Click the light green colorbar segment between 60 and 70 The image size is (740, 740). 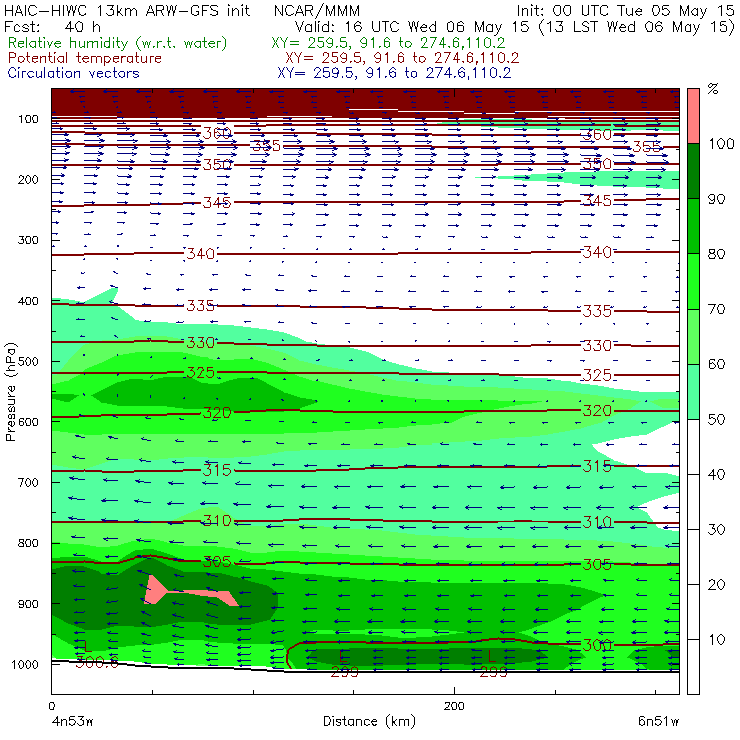coord(693,336)
